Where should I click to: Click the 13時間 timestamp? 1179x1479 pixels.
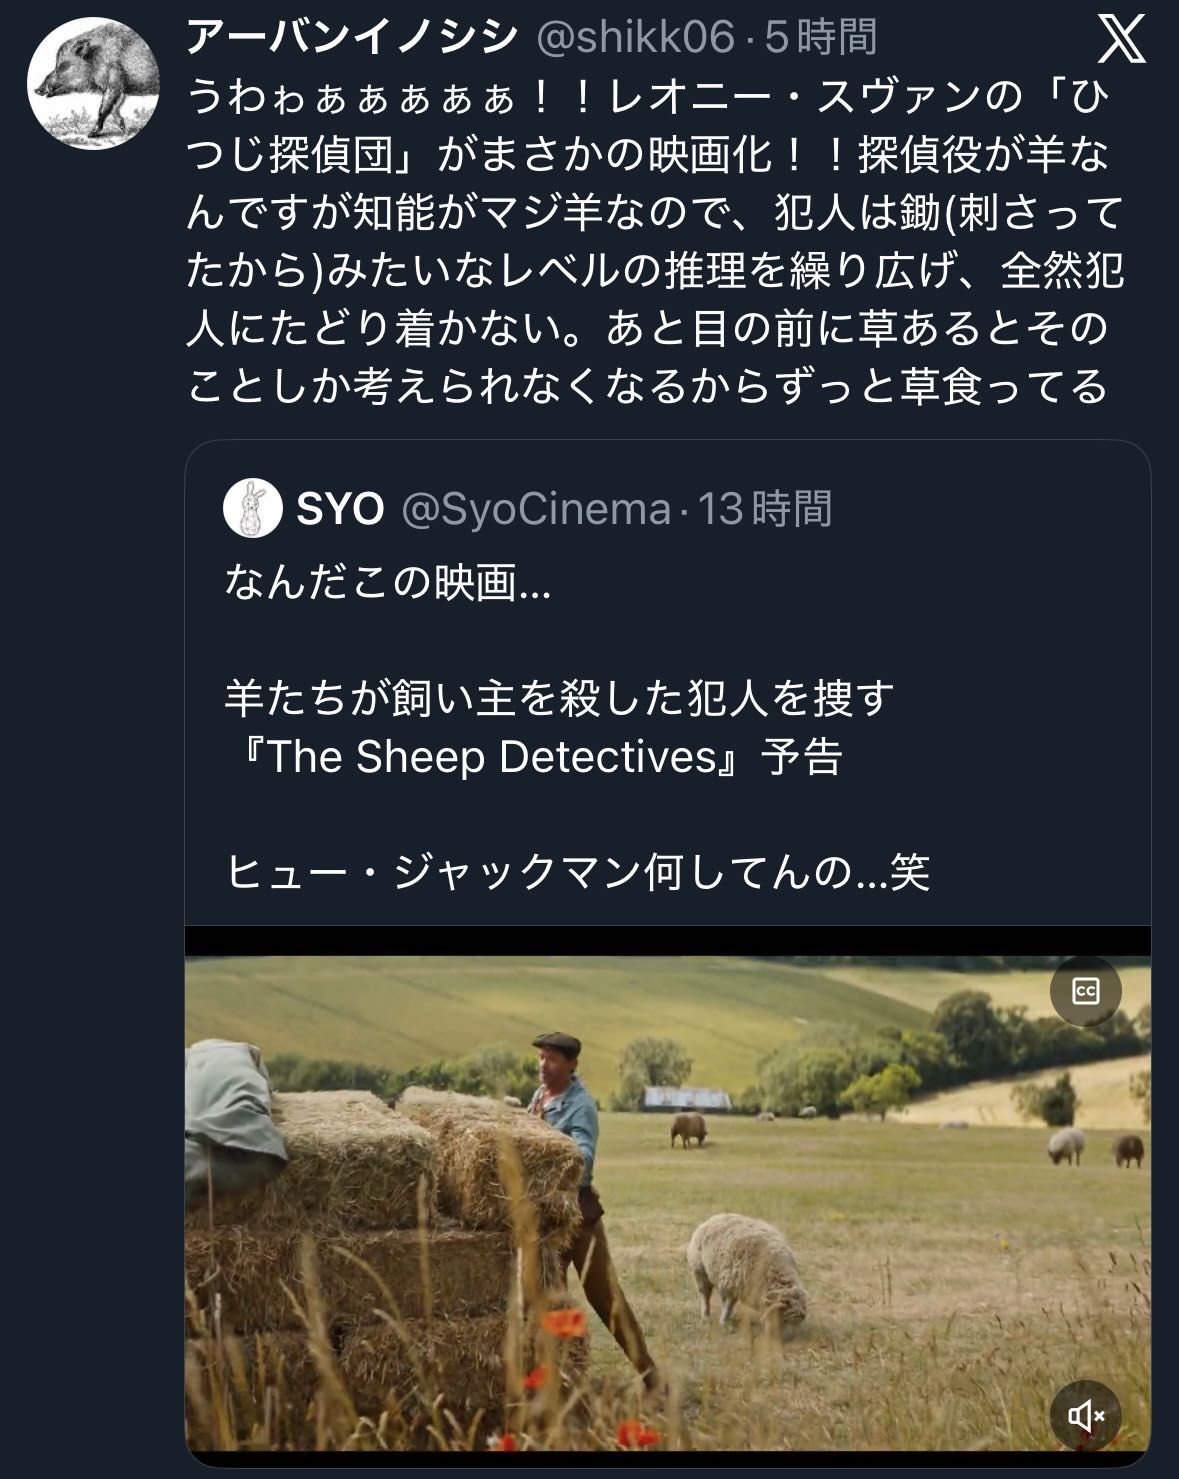pos(765,510)
